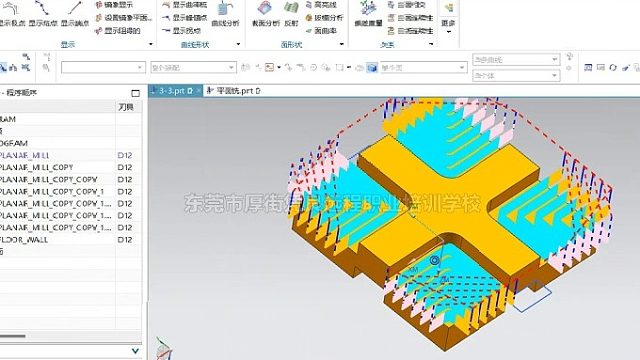Expand the 显示 group options arrow

151,44
